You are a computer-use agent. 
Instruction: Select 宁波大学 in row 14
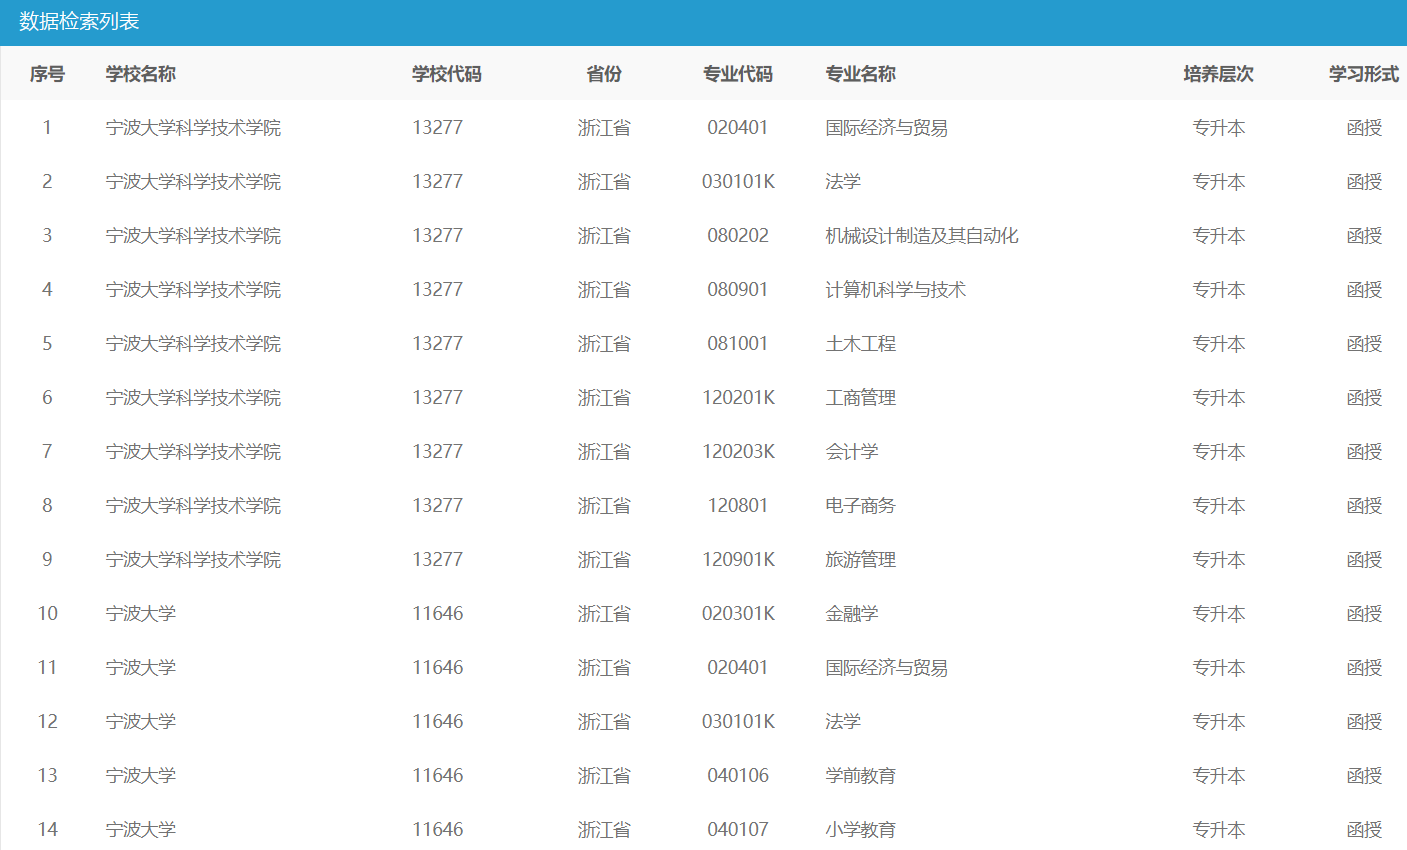tap(141, 830)
